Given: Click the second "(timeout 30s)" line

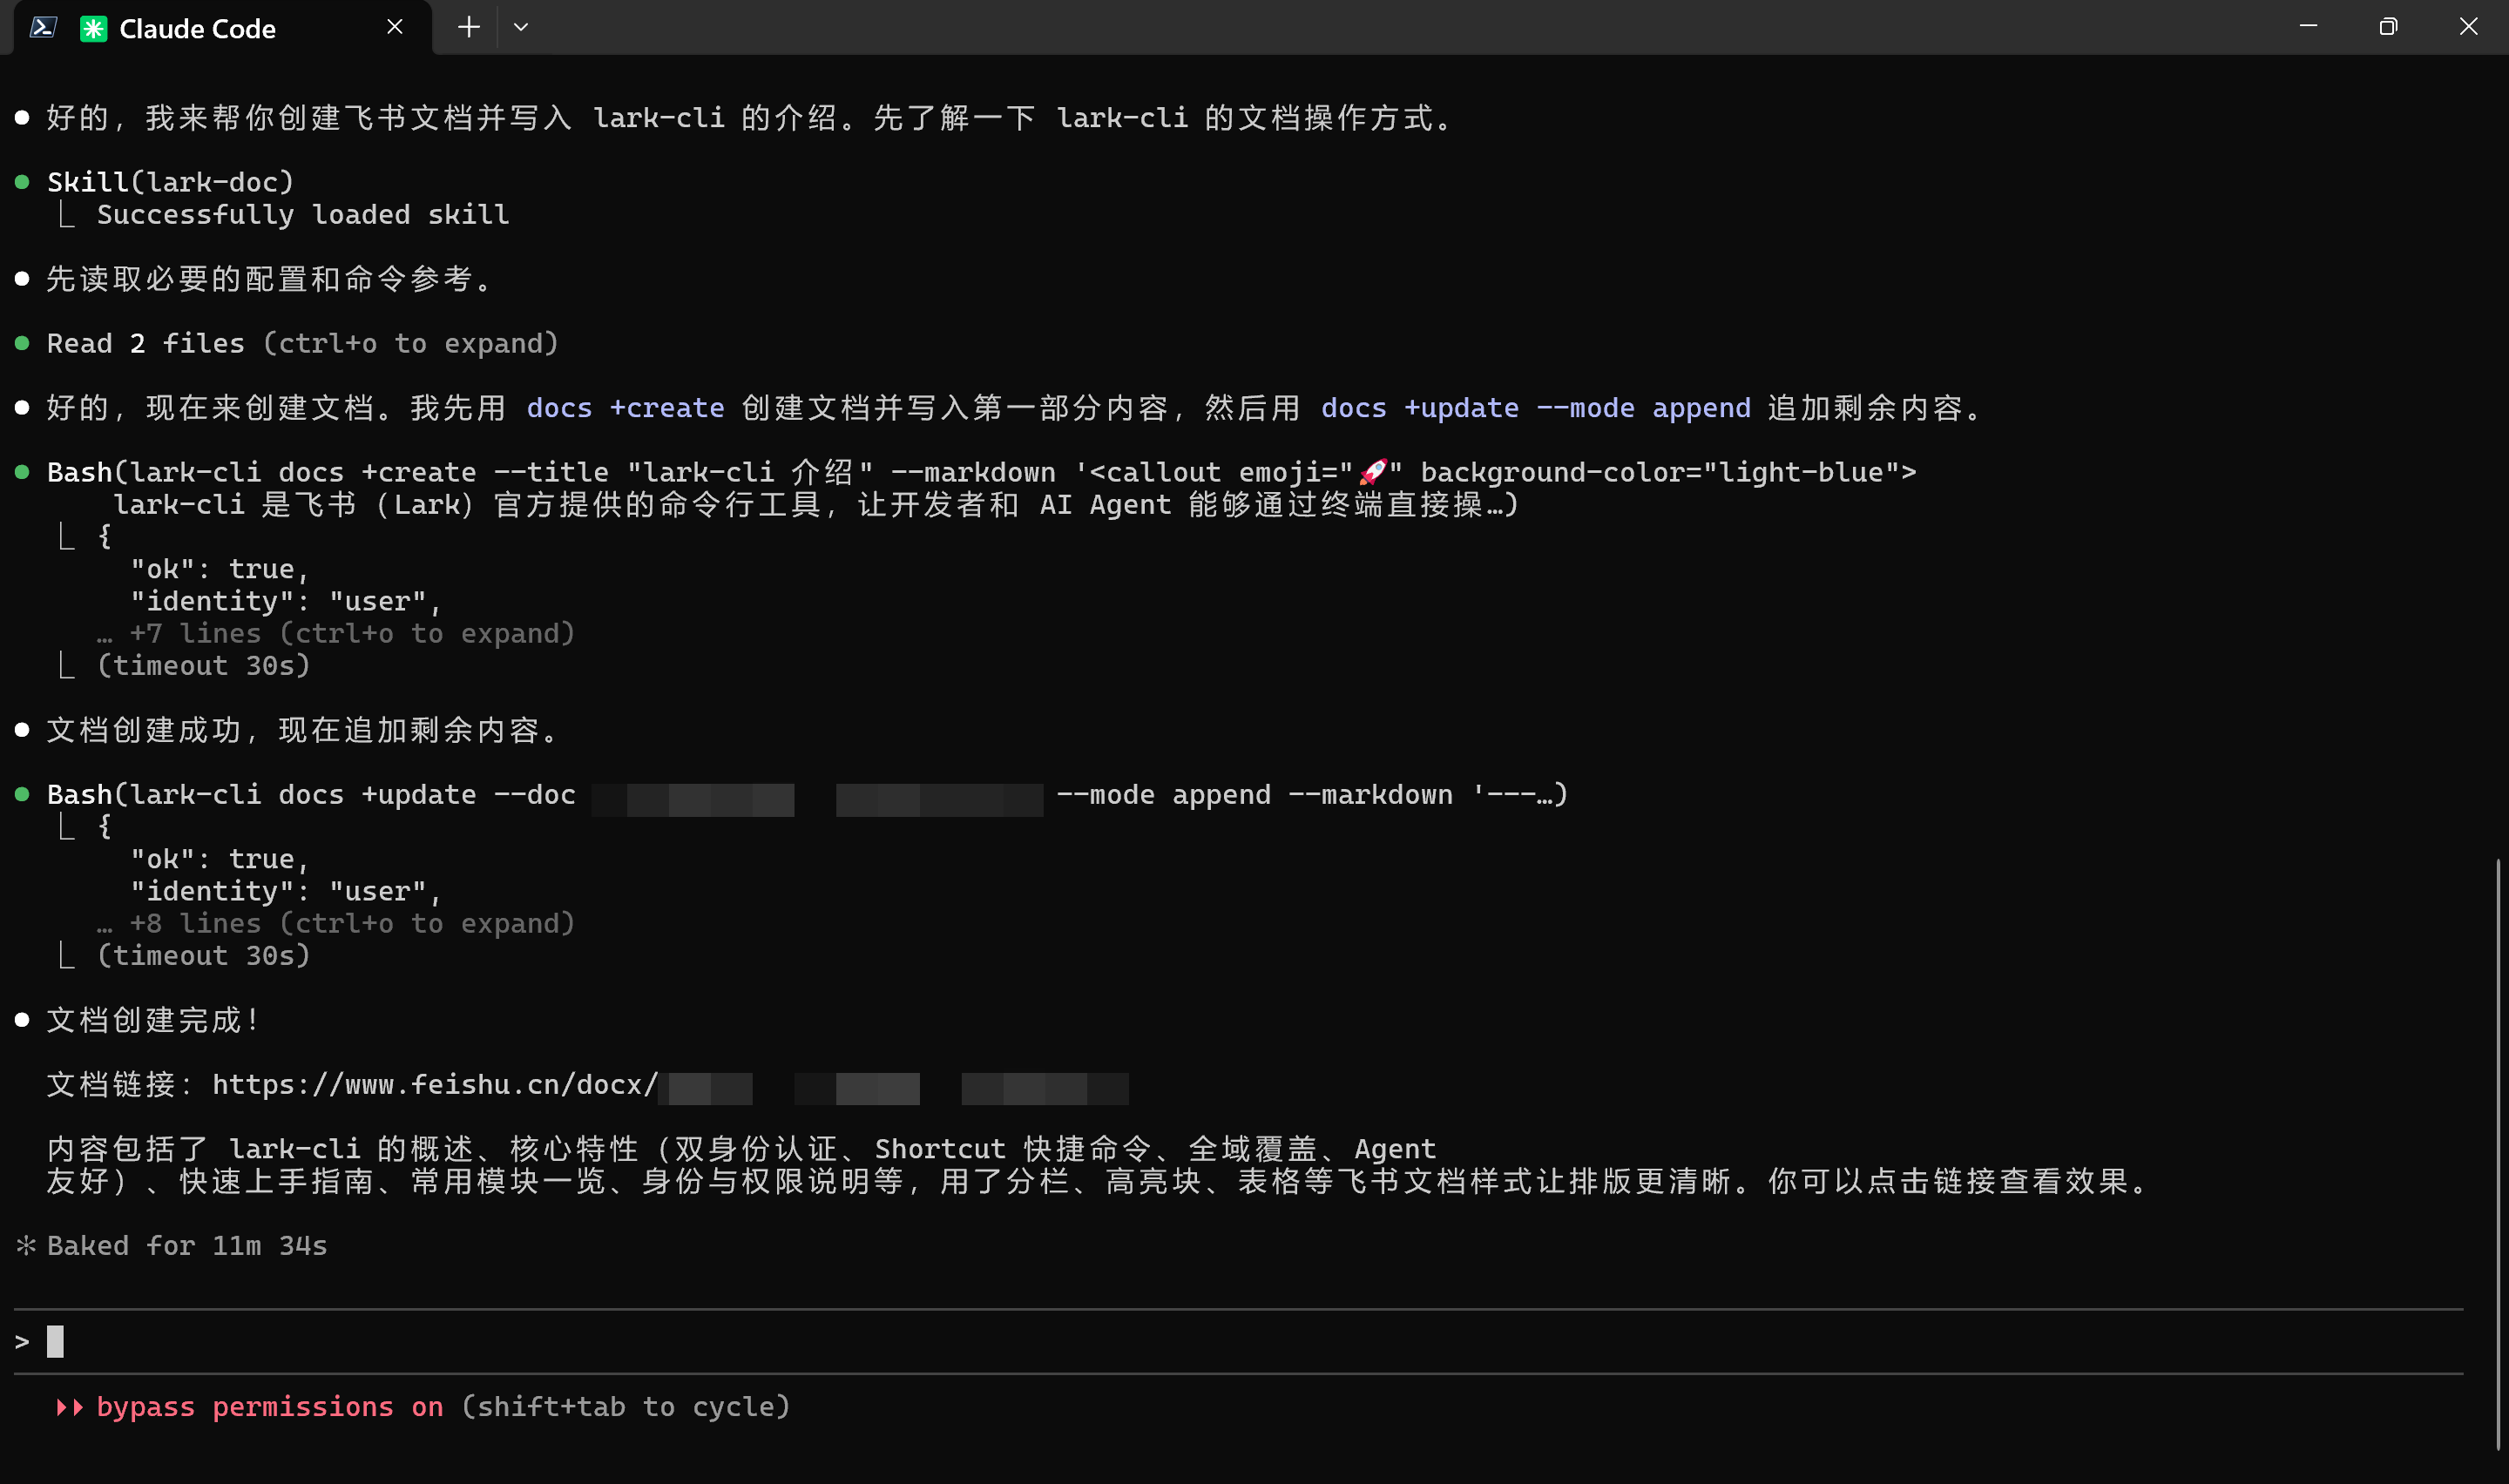Looking at the screenshot, I should (x=203, y=955).
